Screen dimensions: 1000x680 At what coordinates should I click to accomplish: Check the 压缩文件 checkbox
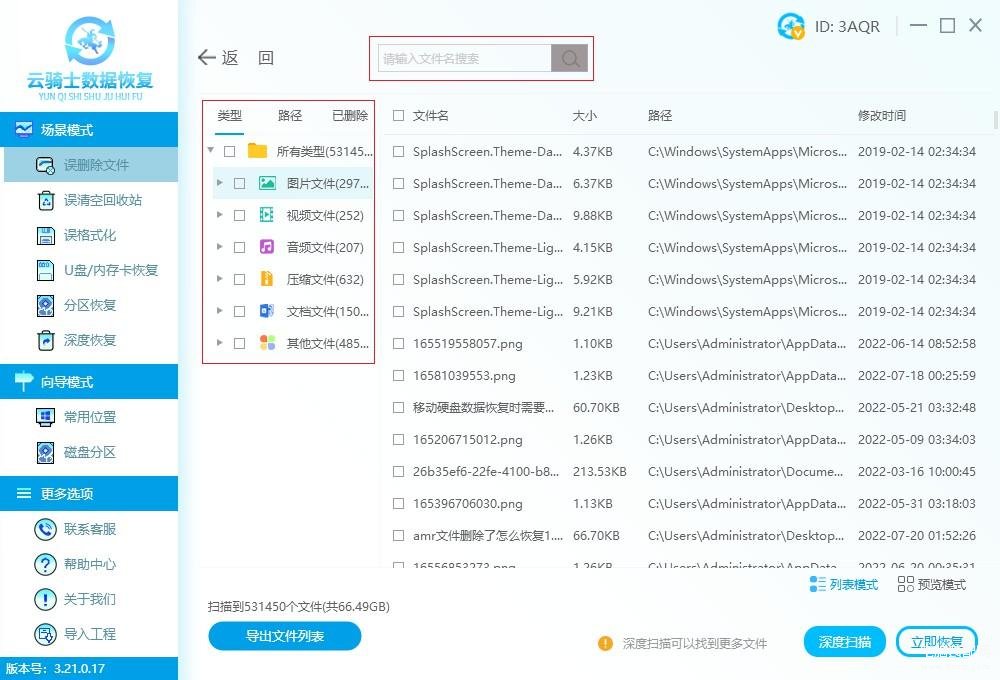[x=239, y=279]
